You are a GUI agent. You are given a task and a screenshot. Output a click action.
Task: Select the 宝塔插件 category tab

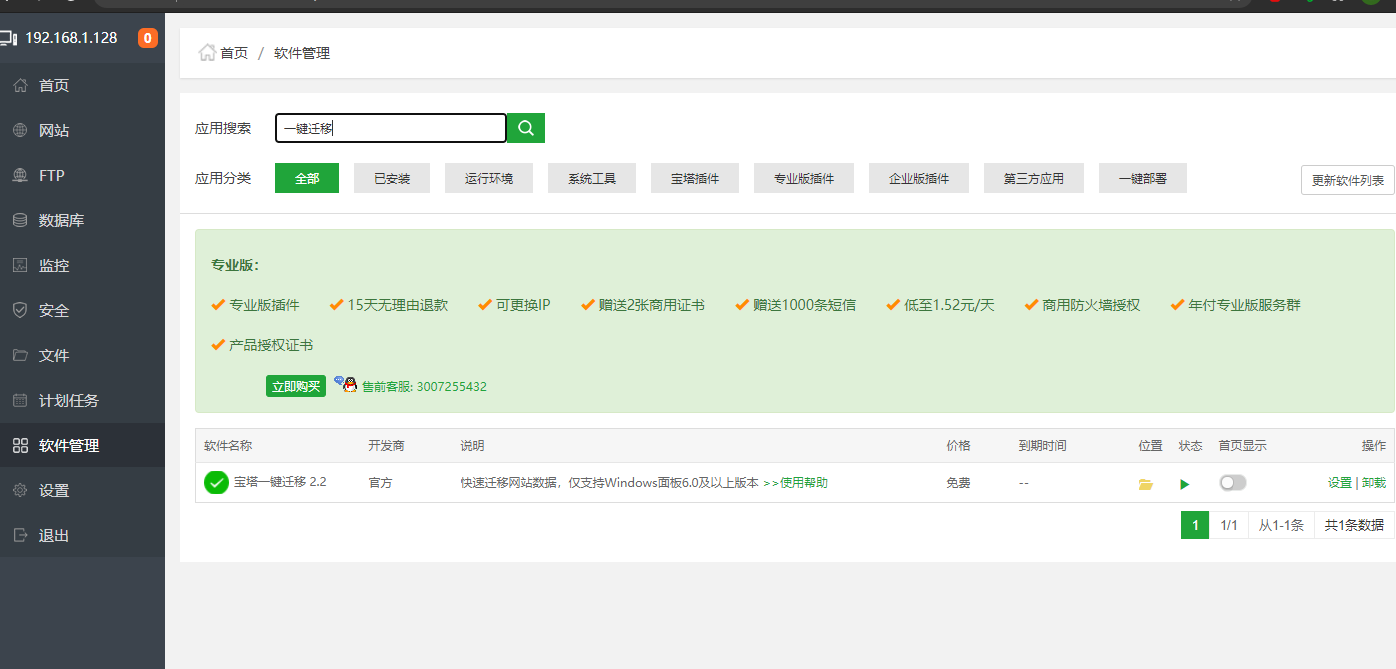tap(695, 179)
